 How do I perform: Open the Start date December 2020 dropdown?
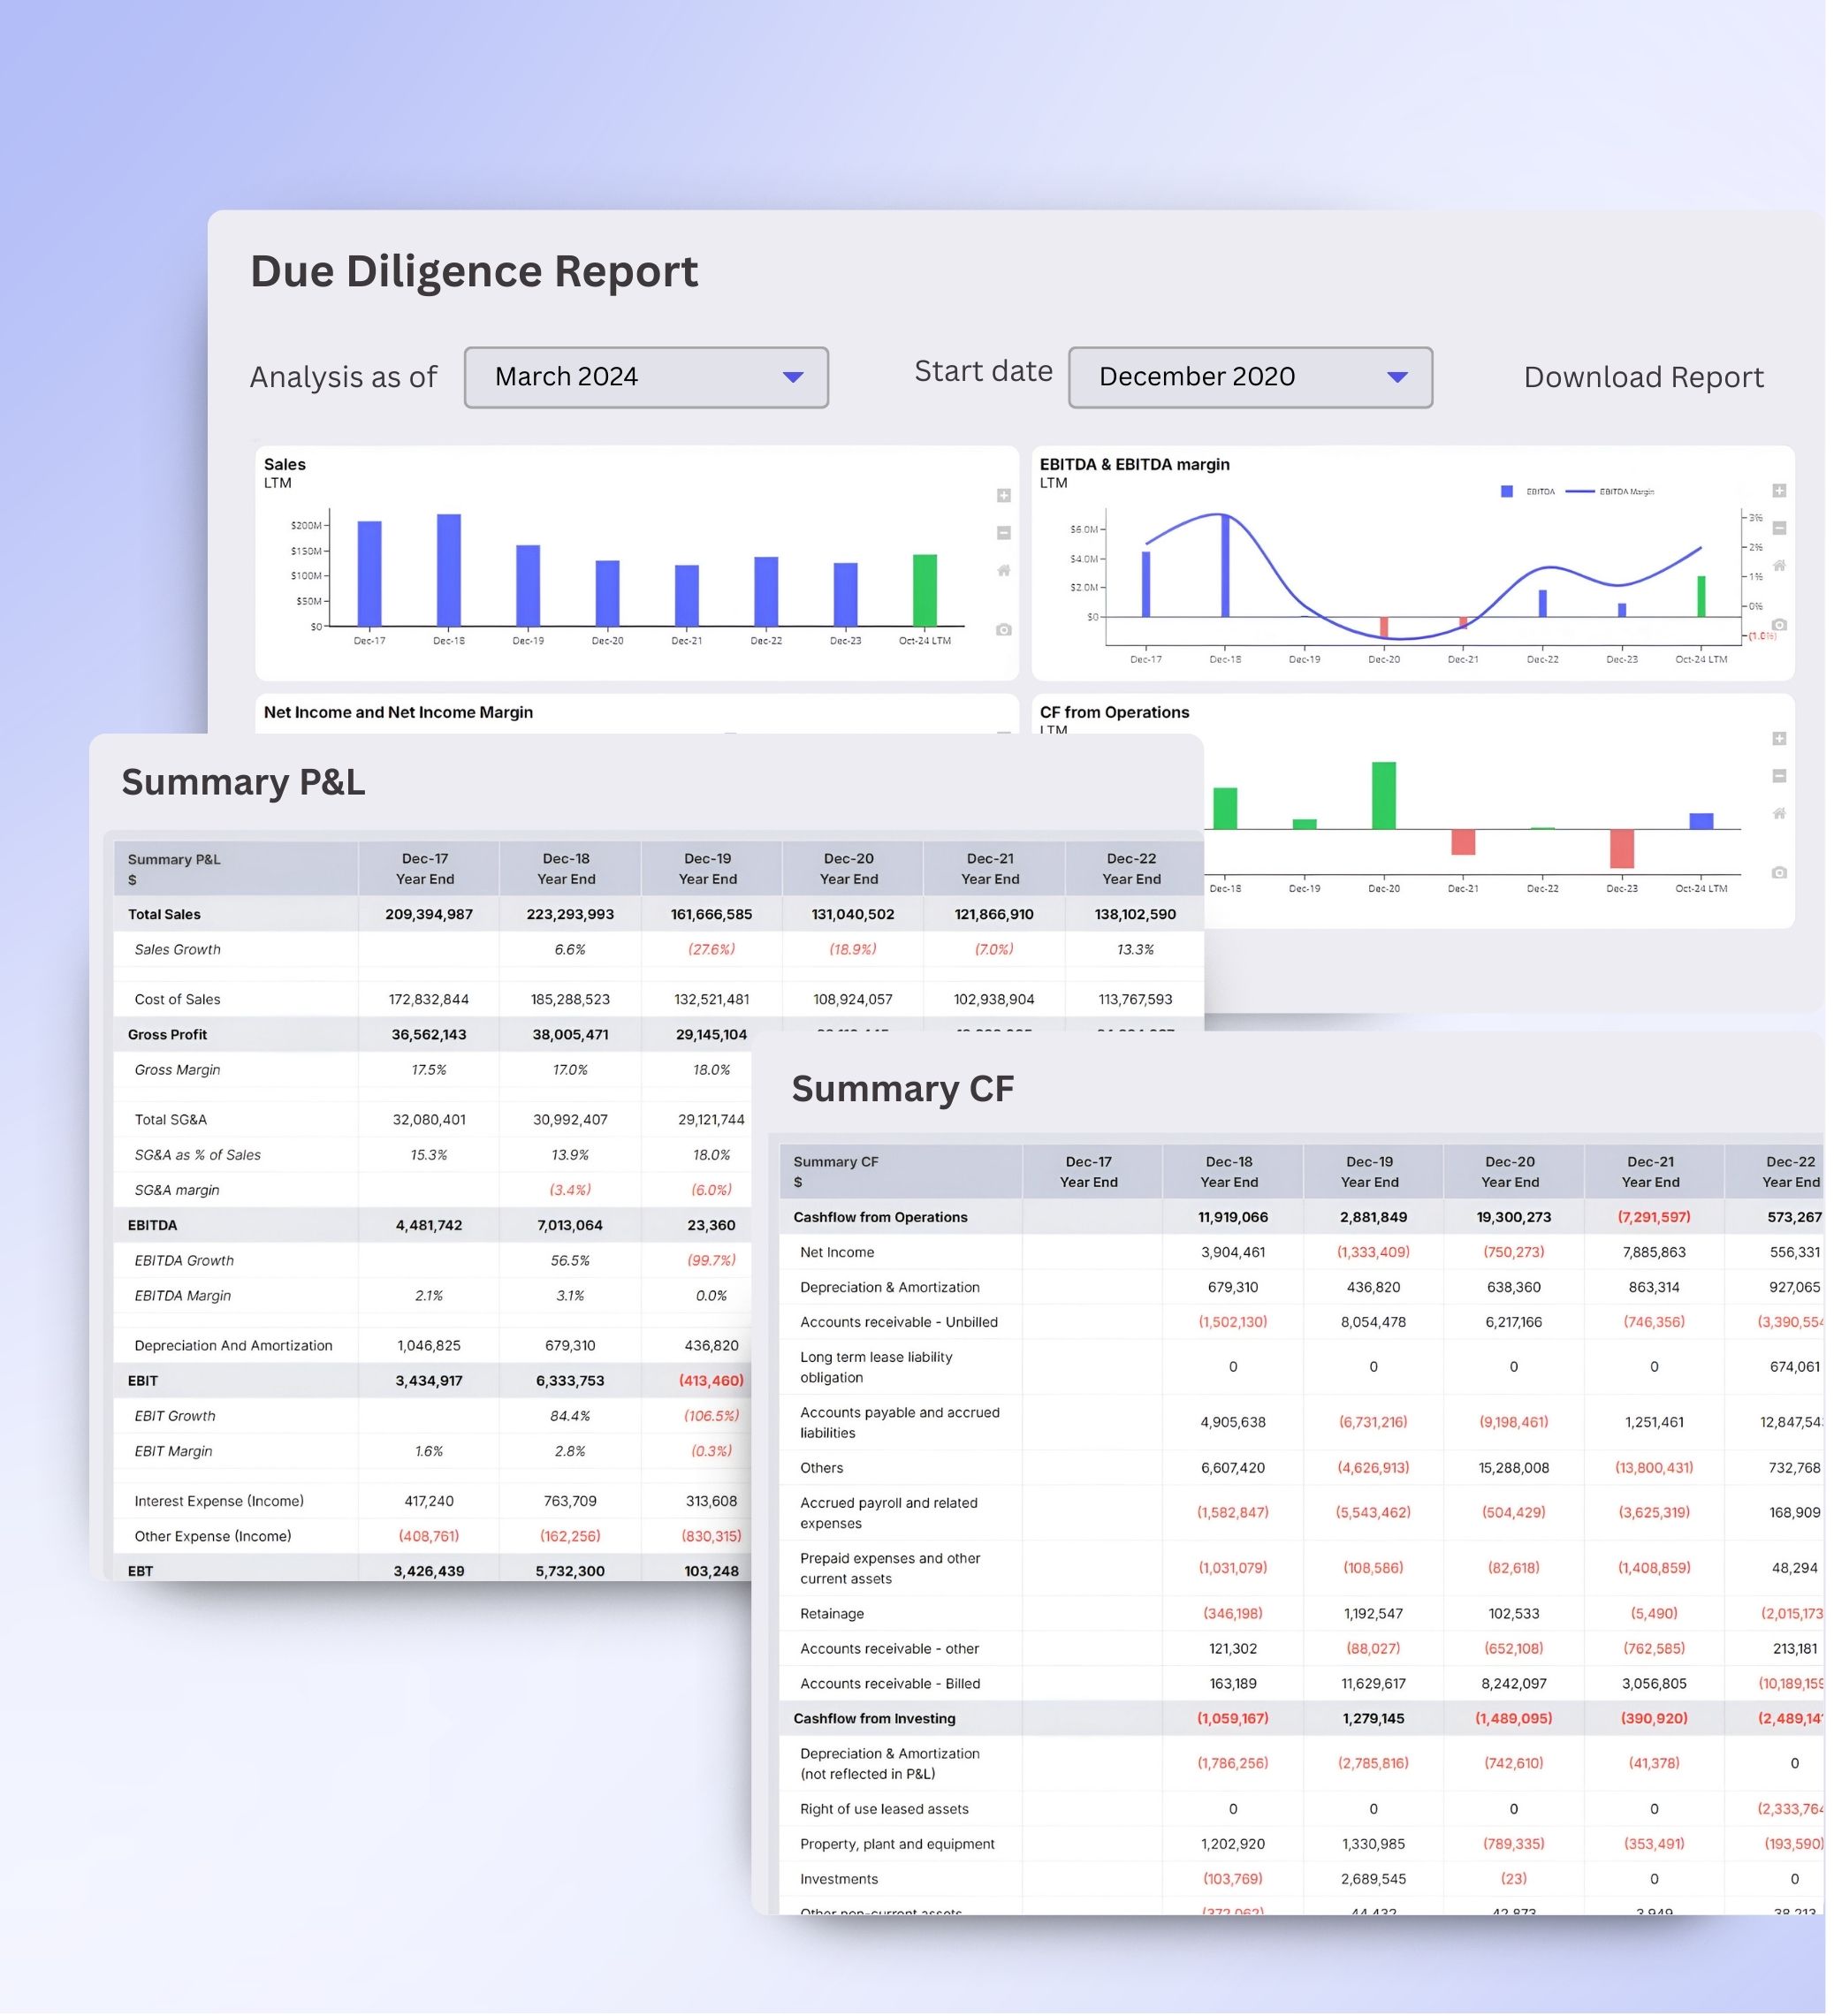(1250, 377)
